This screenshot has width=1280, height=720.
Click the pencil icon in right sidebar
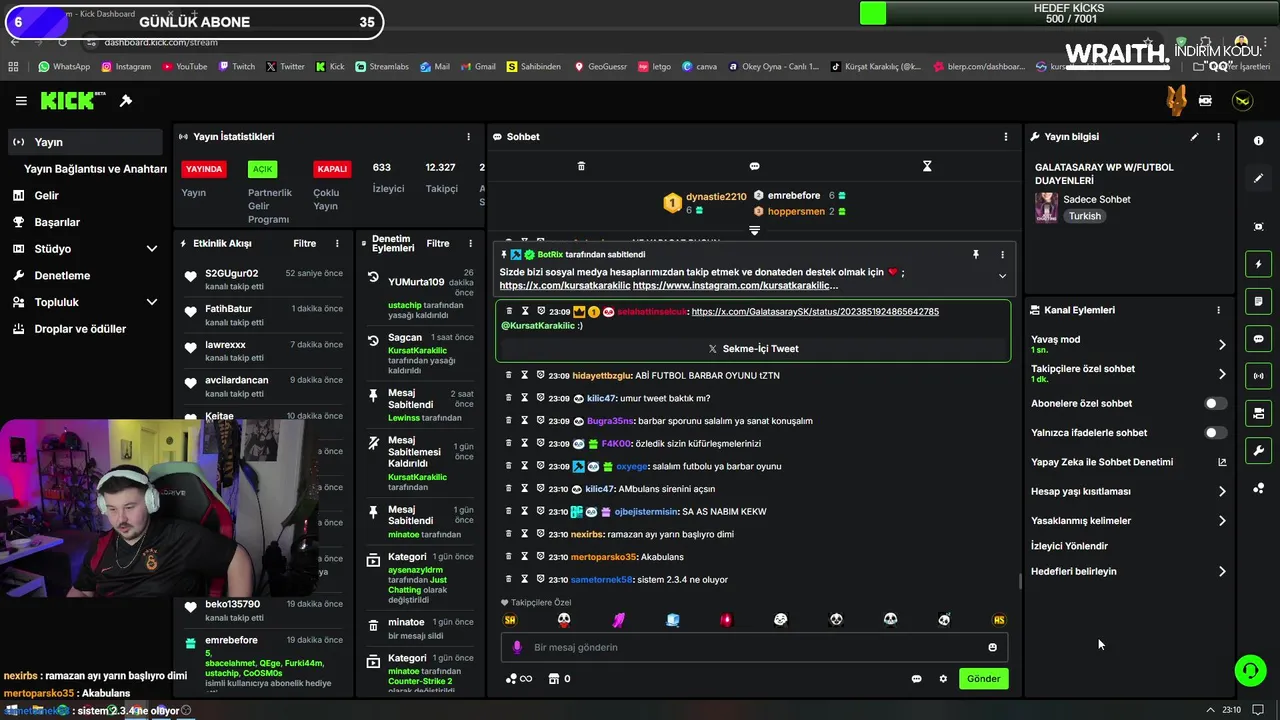tap(1258, 178)
